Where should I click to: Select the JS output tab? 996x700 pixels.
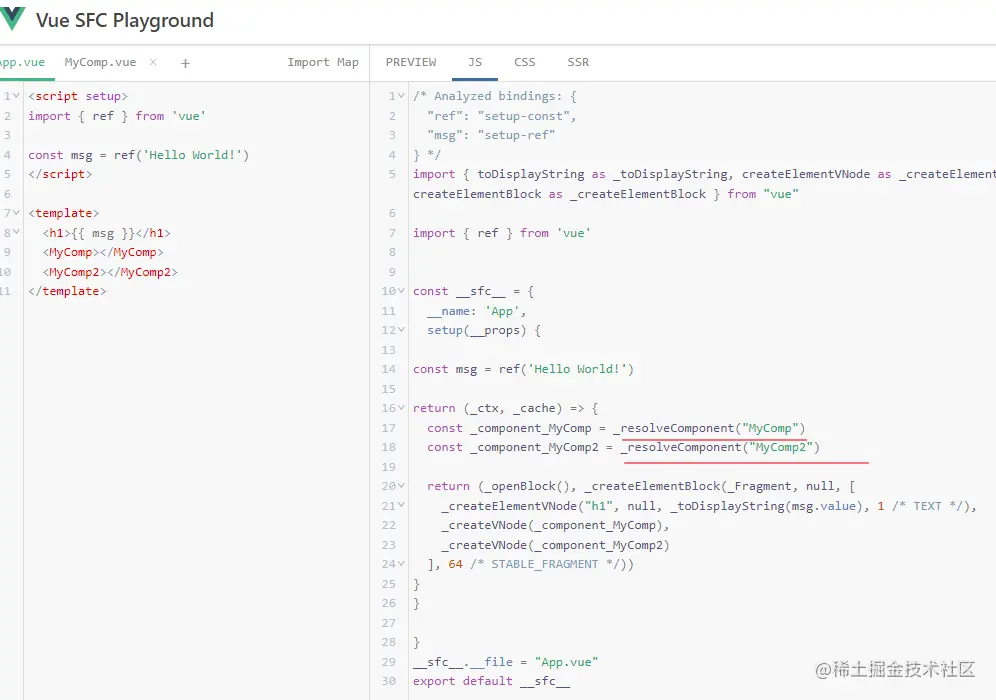pos(475,62)
